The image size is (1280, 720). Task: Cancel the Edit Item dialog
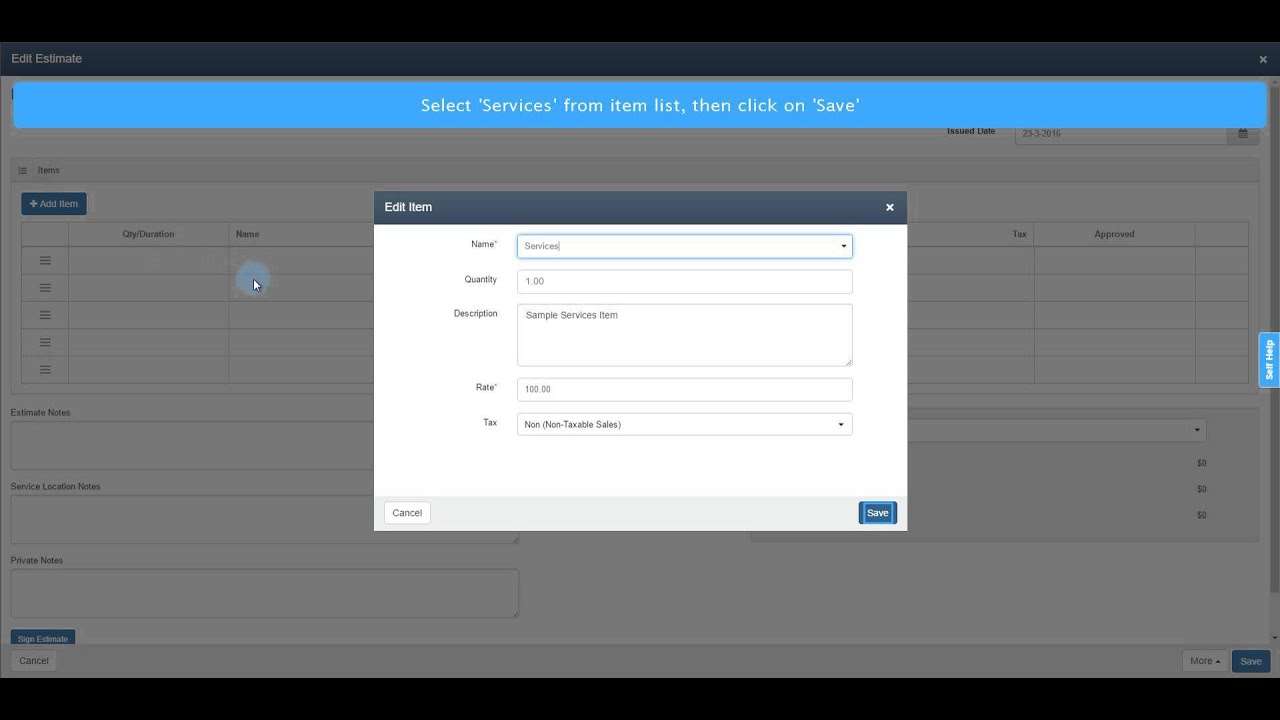407,513
